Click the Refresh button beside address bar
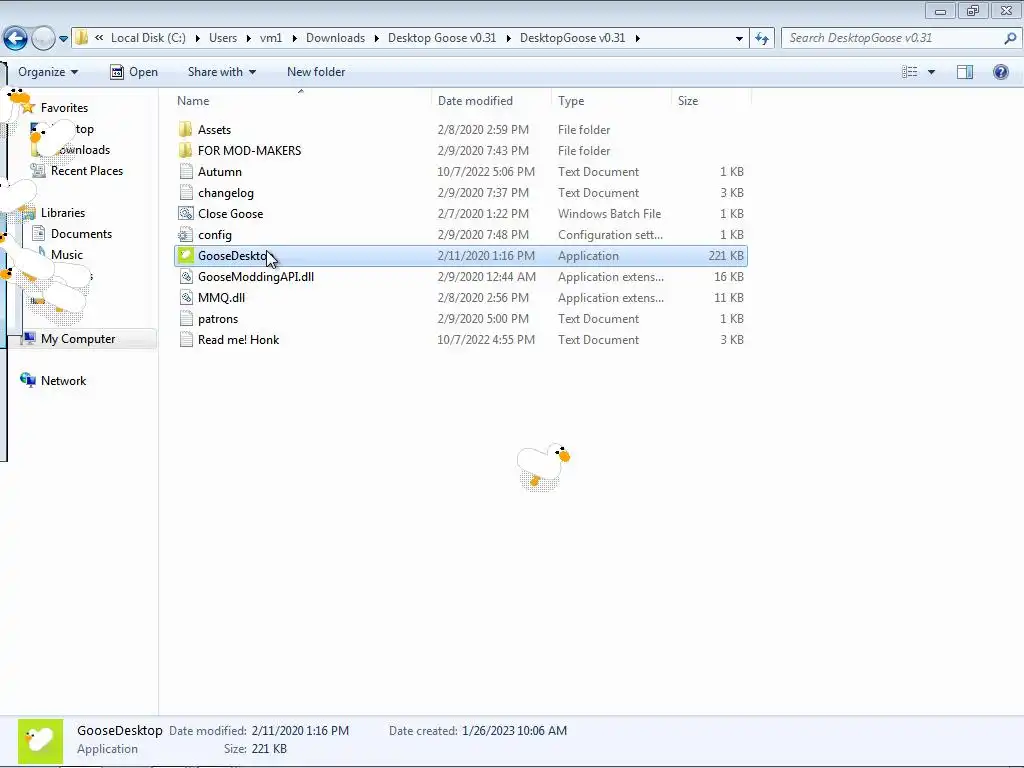The height and width of the screenshot is (768, 1024). (x=761, y=39)
